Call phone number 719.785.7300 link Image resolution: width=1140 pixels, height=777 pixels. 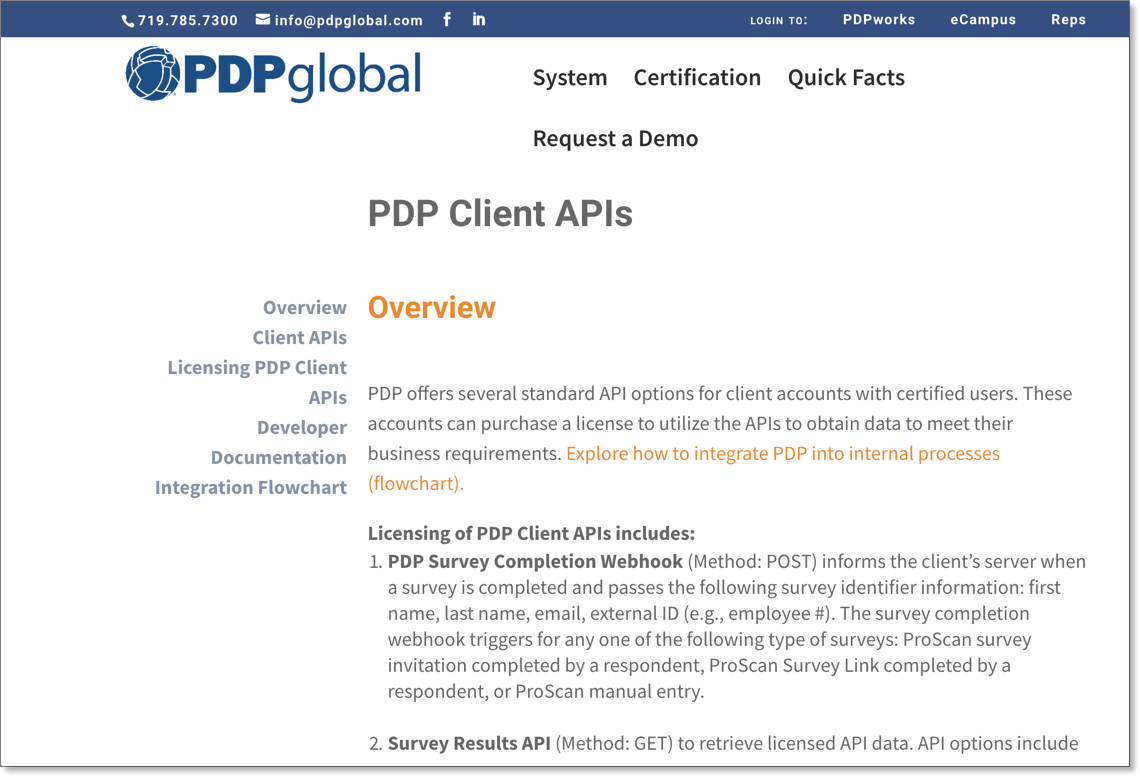(188, 20)
